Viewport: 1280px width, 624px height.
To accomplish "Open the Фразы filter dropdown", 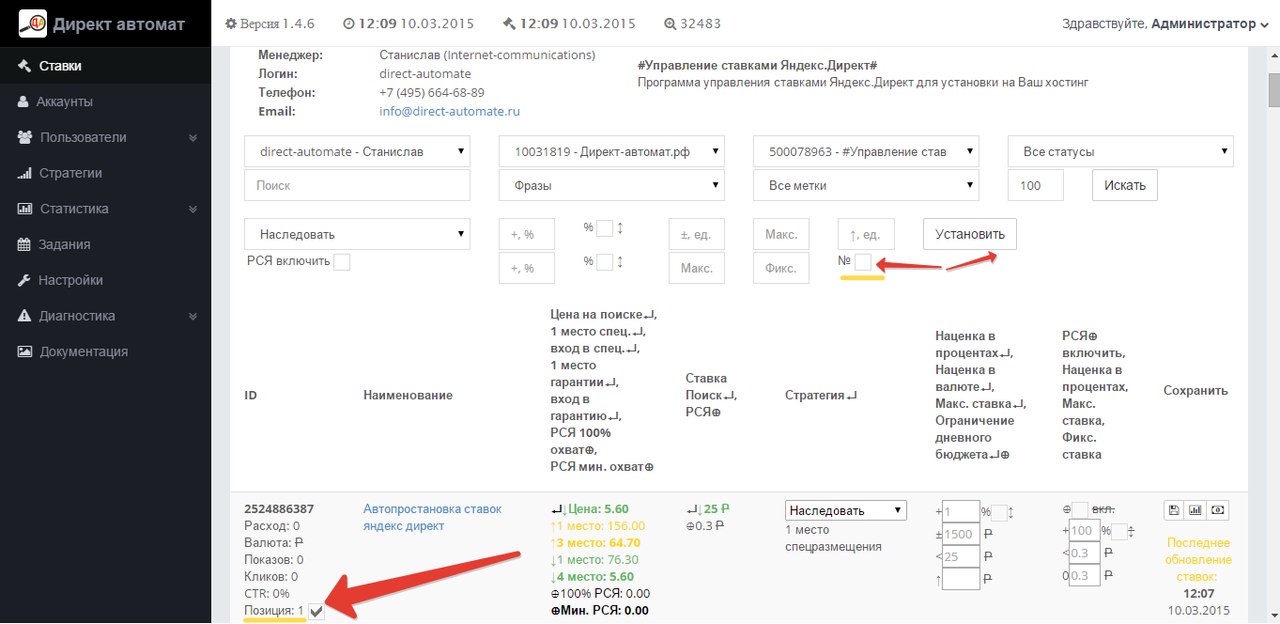I will pos(611,185).
